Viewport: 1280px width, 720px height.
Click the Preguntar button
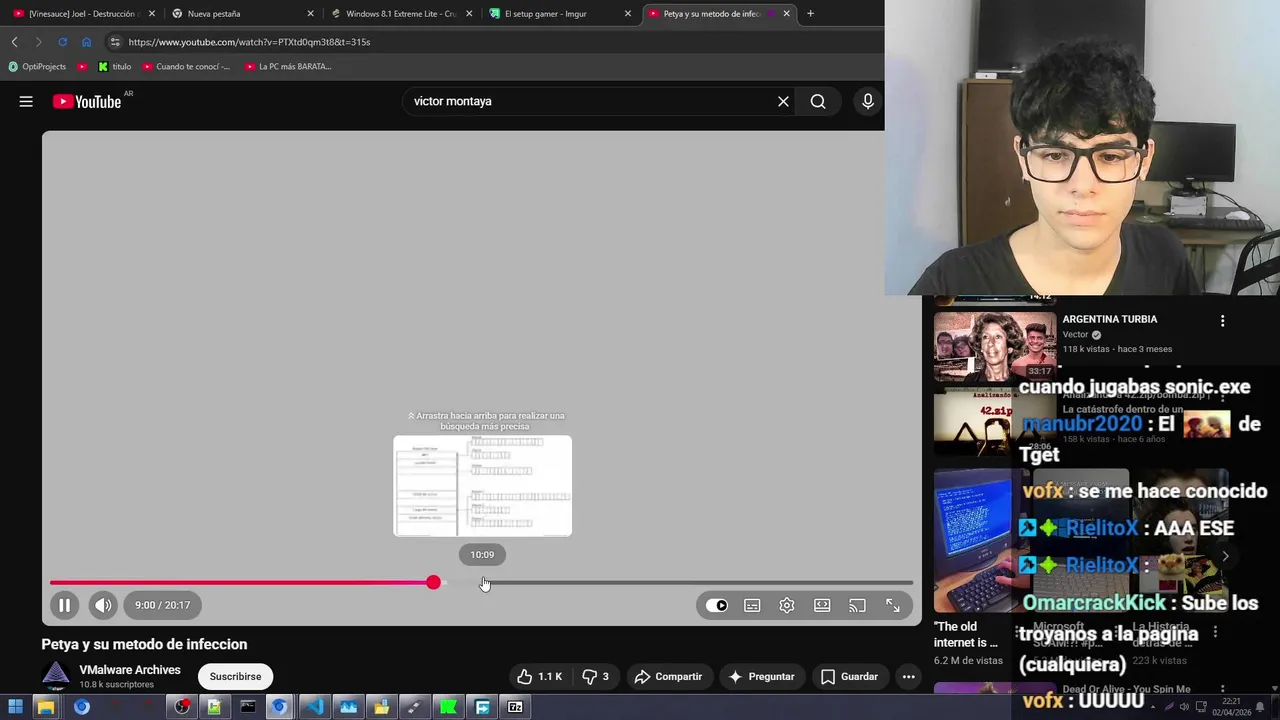click(x=761, y=677)
